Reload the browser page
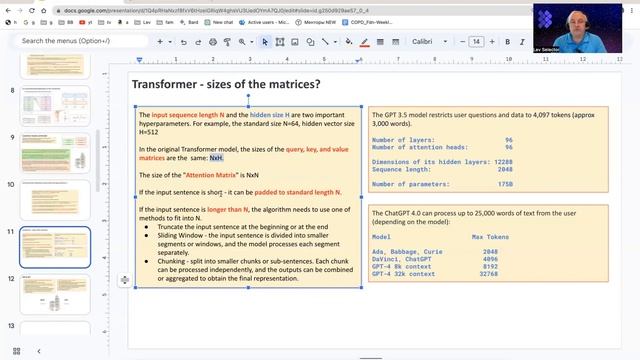640x360 pixels. (x=32, y=10)
